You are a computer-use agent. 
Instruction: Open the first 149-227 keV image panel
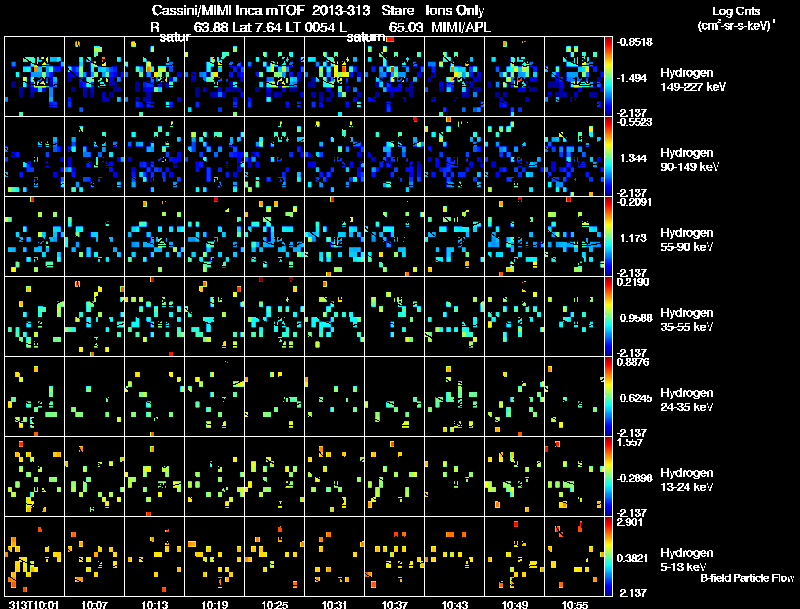(34, 76)
